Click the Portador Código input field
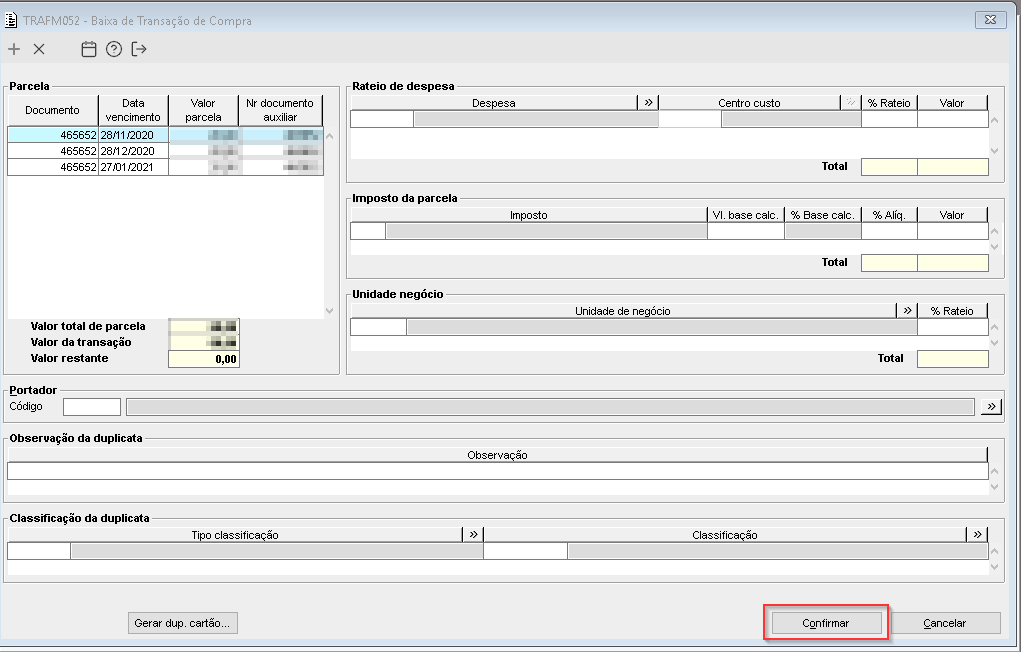Viewport: 1021px width, 652px height. [x=92, y=406]
